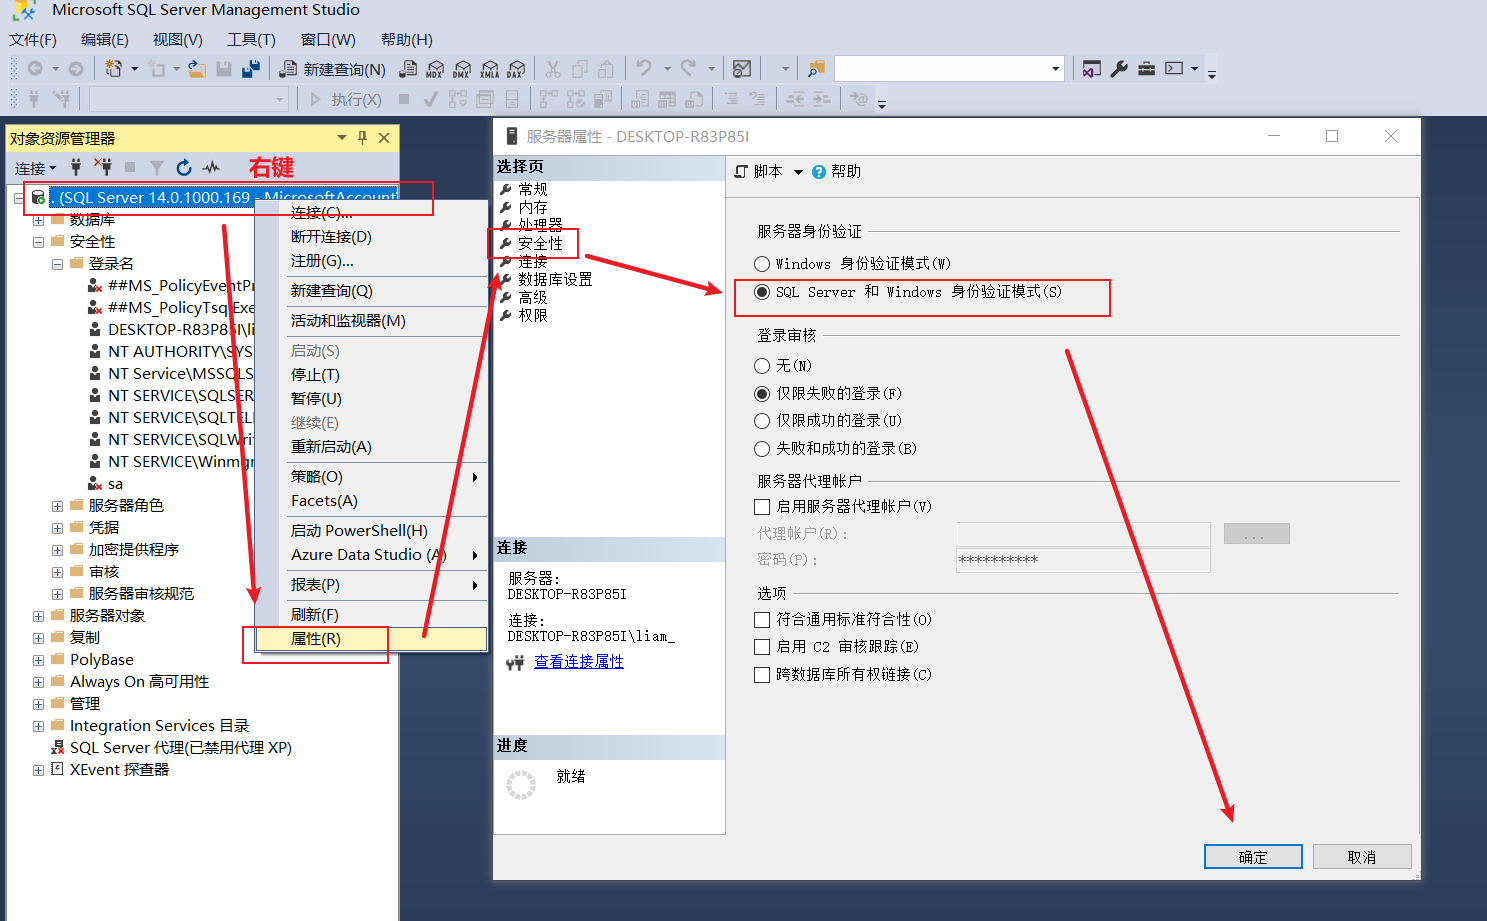The width and height of the screenshot is (1487, 921).
Task: Select 仅限成功的登录 radio button
Action: (762, 421)
